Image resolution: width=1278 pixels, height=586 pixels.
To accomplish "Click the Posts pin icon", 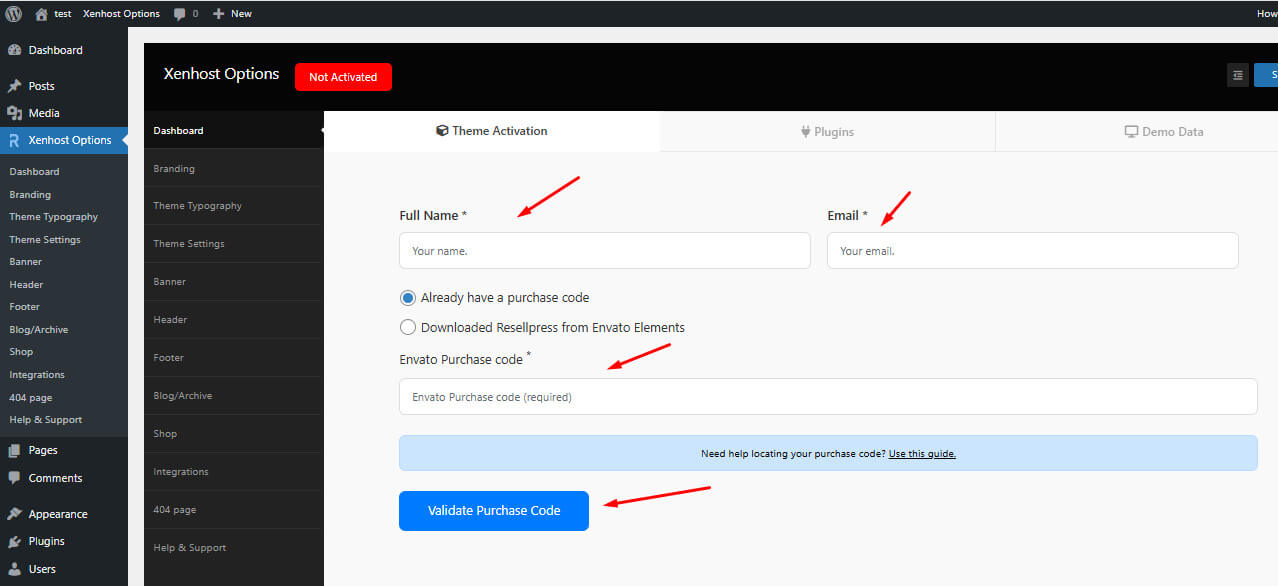I will point(14,86).
